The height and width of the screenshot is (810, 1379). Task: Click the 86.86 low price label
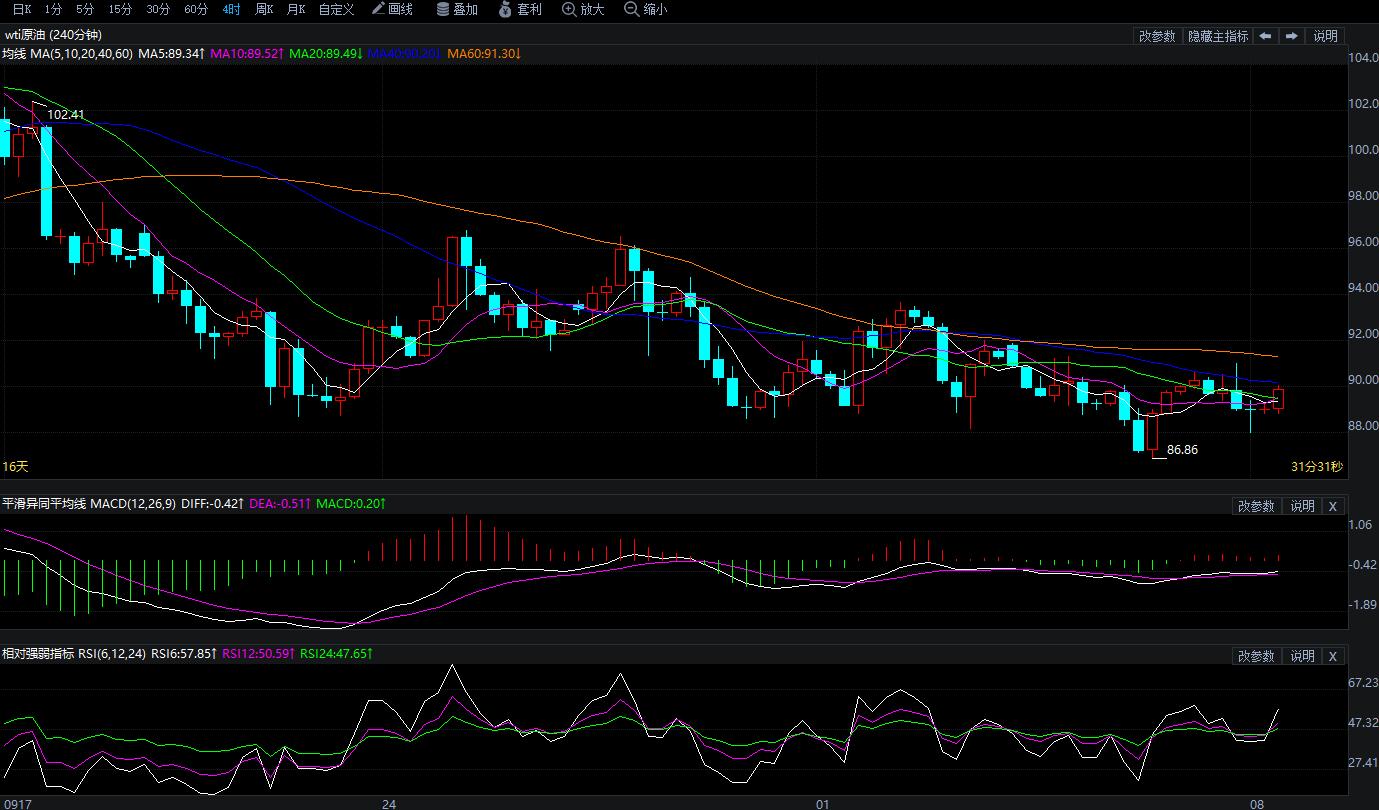1182,450
